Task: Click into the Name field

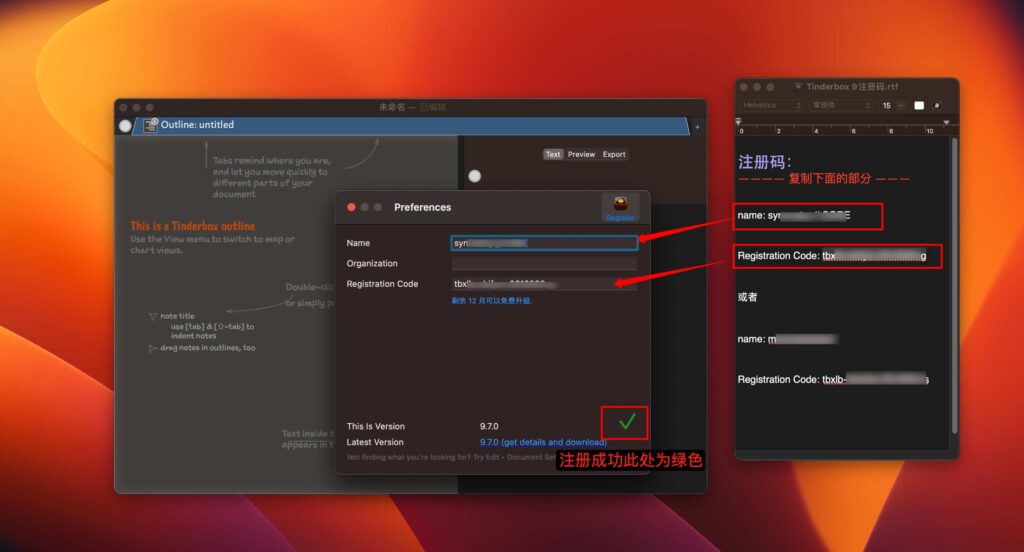Action: coord(544,243)
